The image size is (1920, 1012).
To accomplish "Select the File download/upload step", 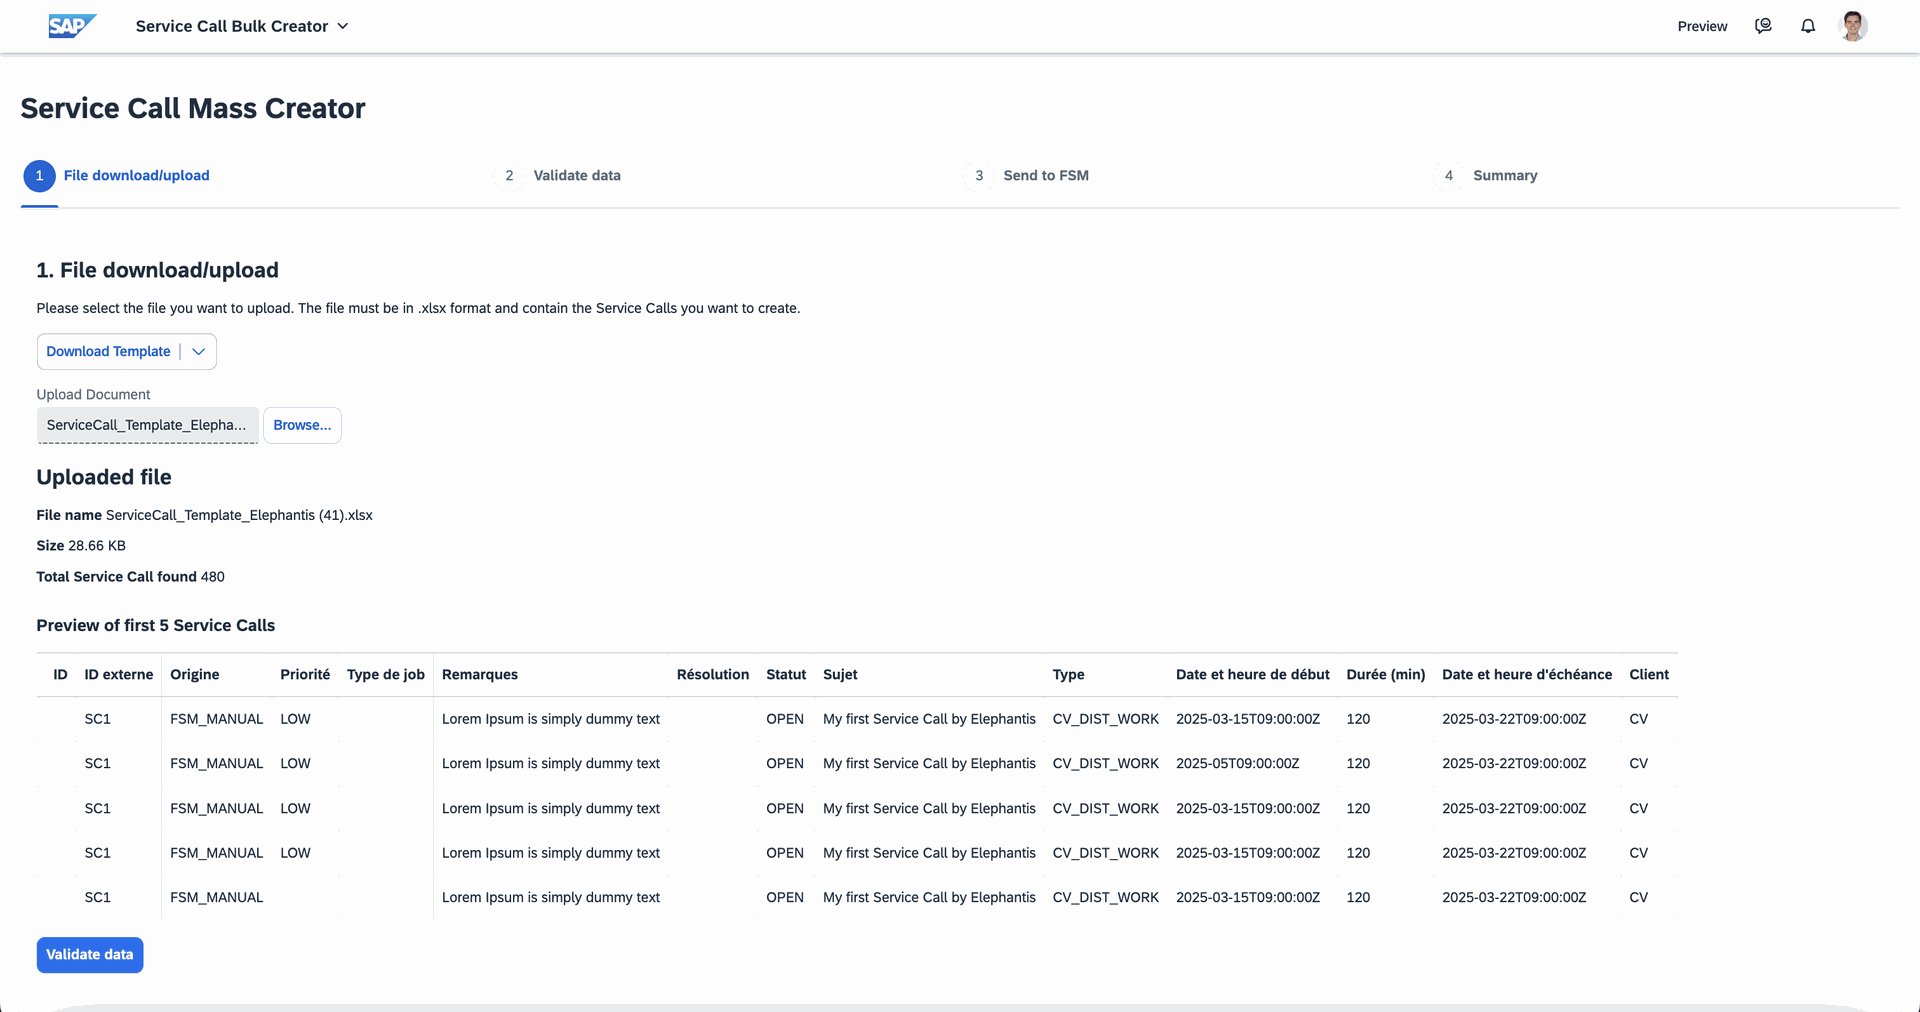I will pyautogui.click(x=136, y=176).
